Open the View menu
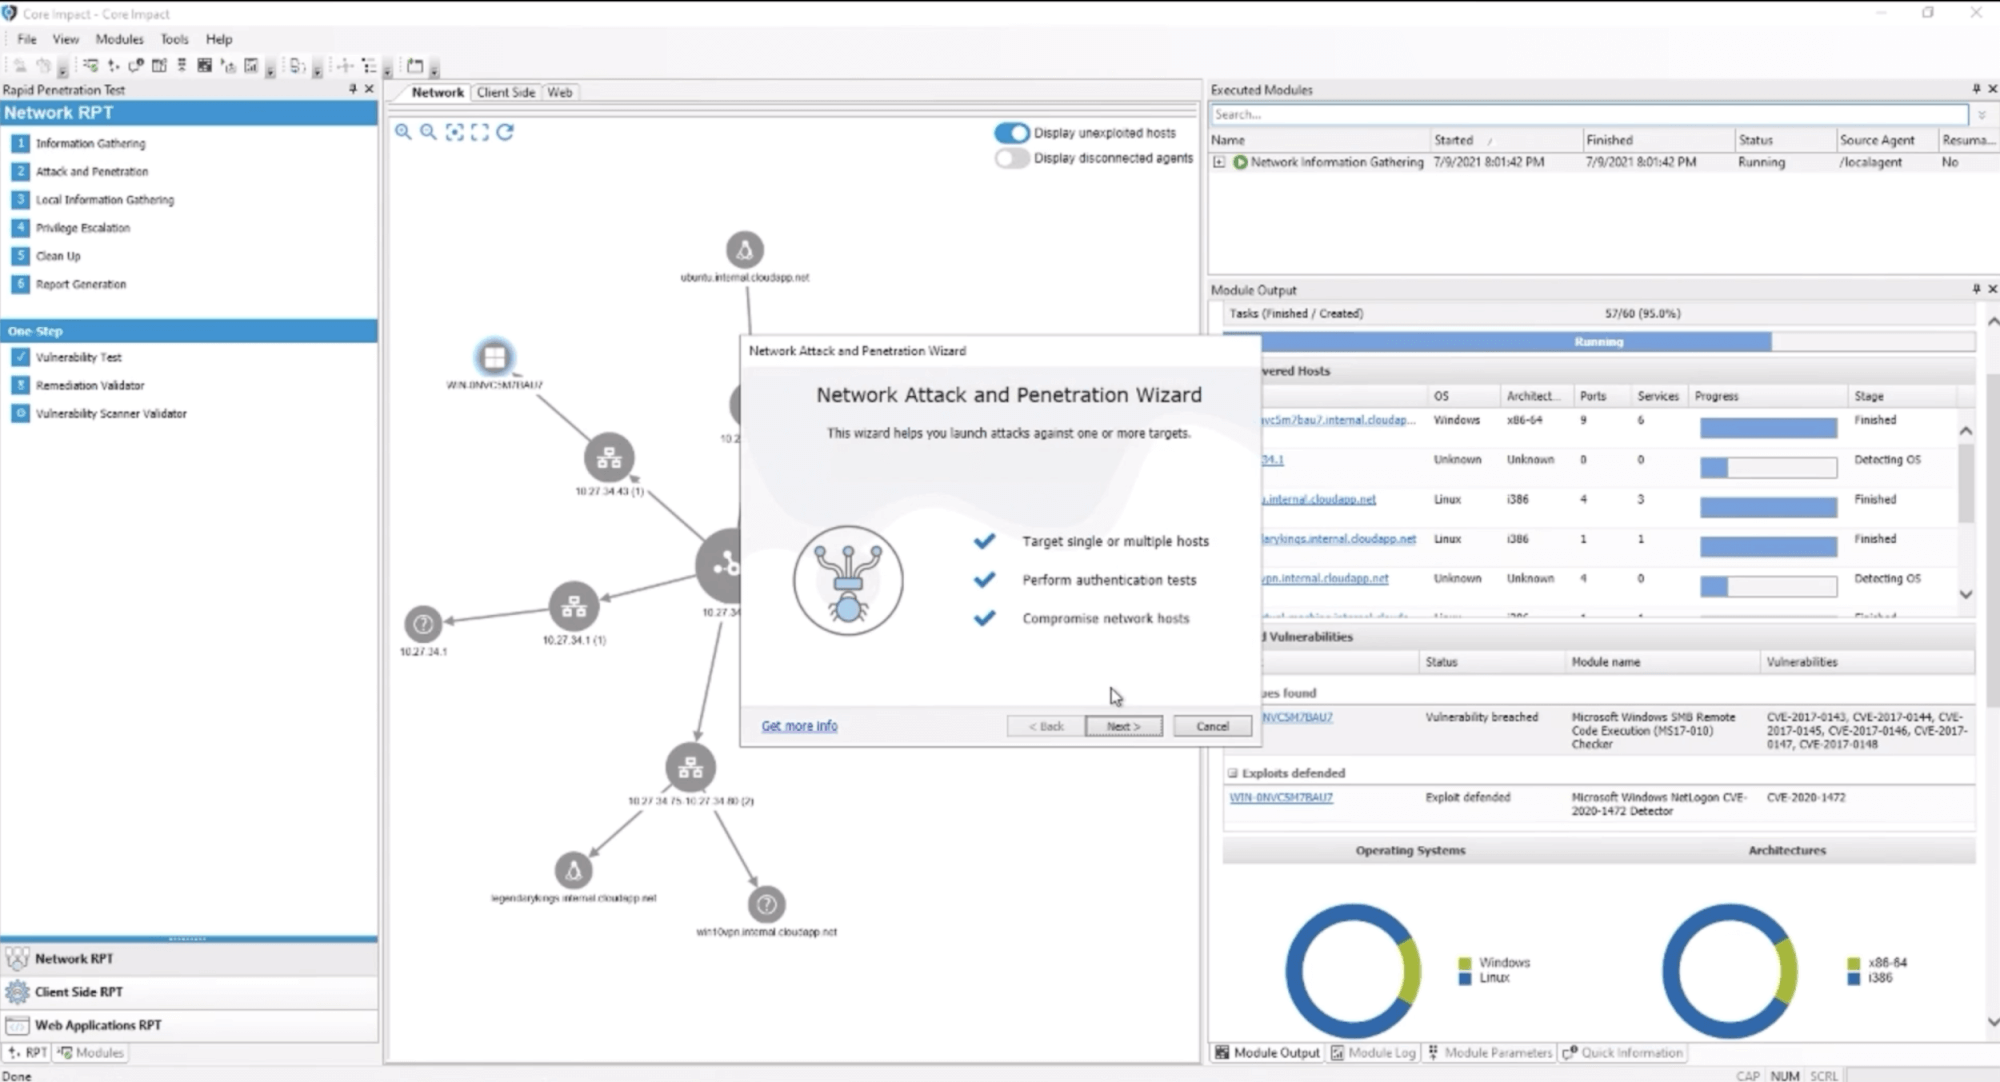The width and height of the screenshot is (2000, 1082). pyautogui.click(x=66, y=39)
